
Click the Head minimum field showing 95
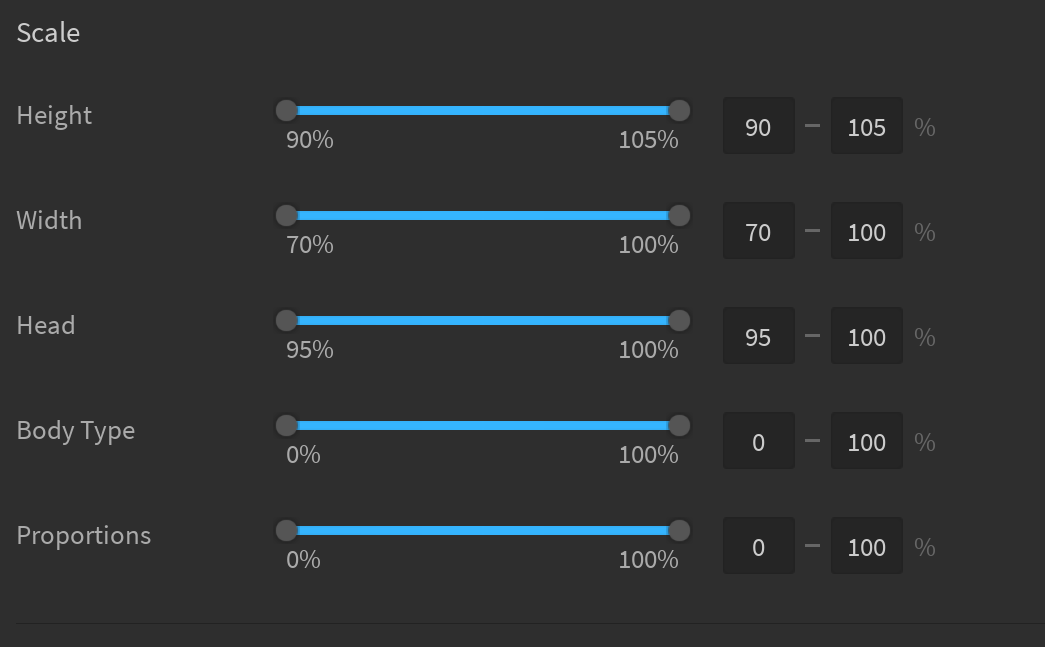click(x=758, y=336)
